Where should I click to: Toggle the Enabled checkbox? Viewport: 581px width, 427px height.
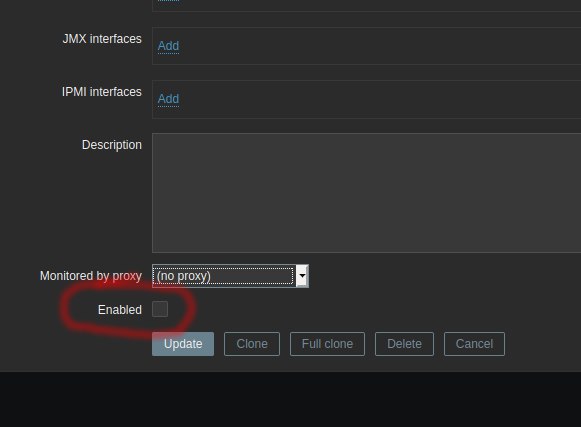(160, 309)
